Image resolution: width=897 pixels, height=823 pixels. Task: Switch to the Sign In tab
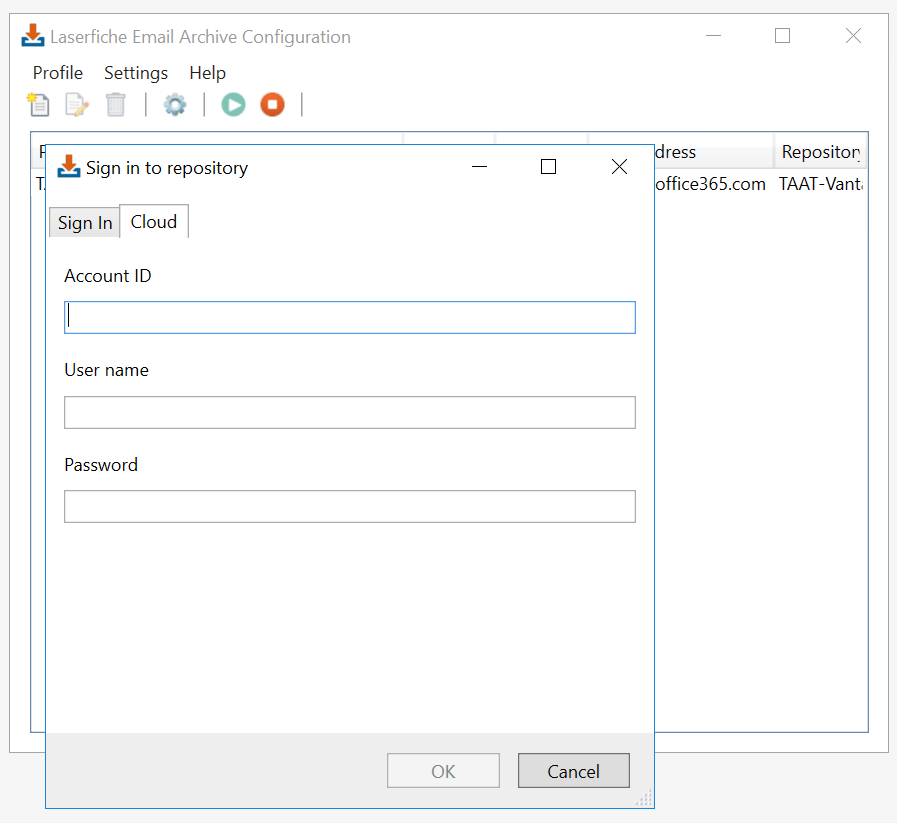[x=85, y=222]
